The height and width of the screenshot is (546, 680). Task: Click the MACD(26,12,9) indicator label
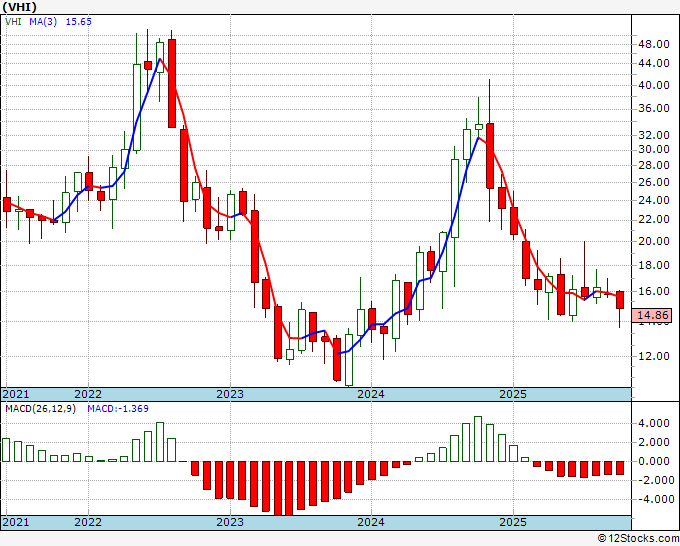[40, 409]
